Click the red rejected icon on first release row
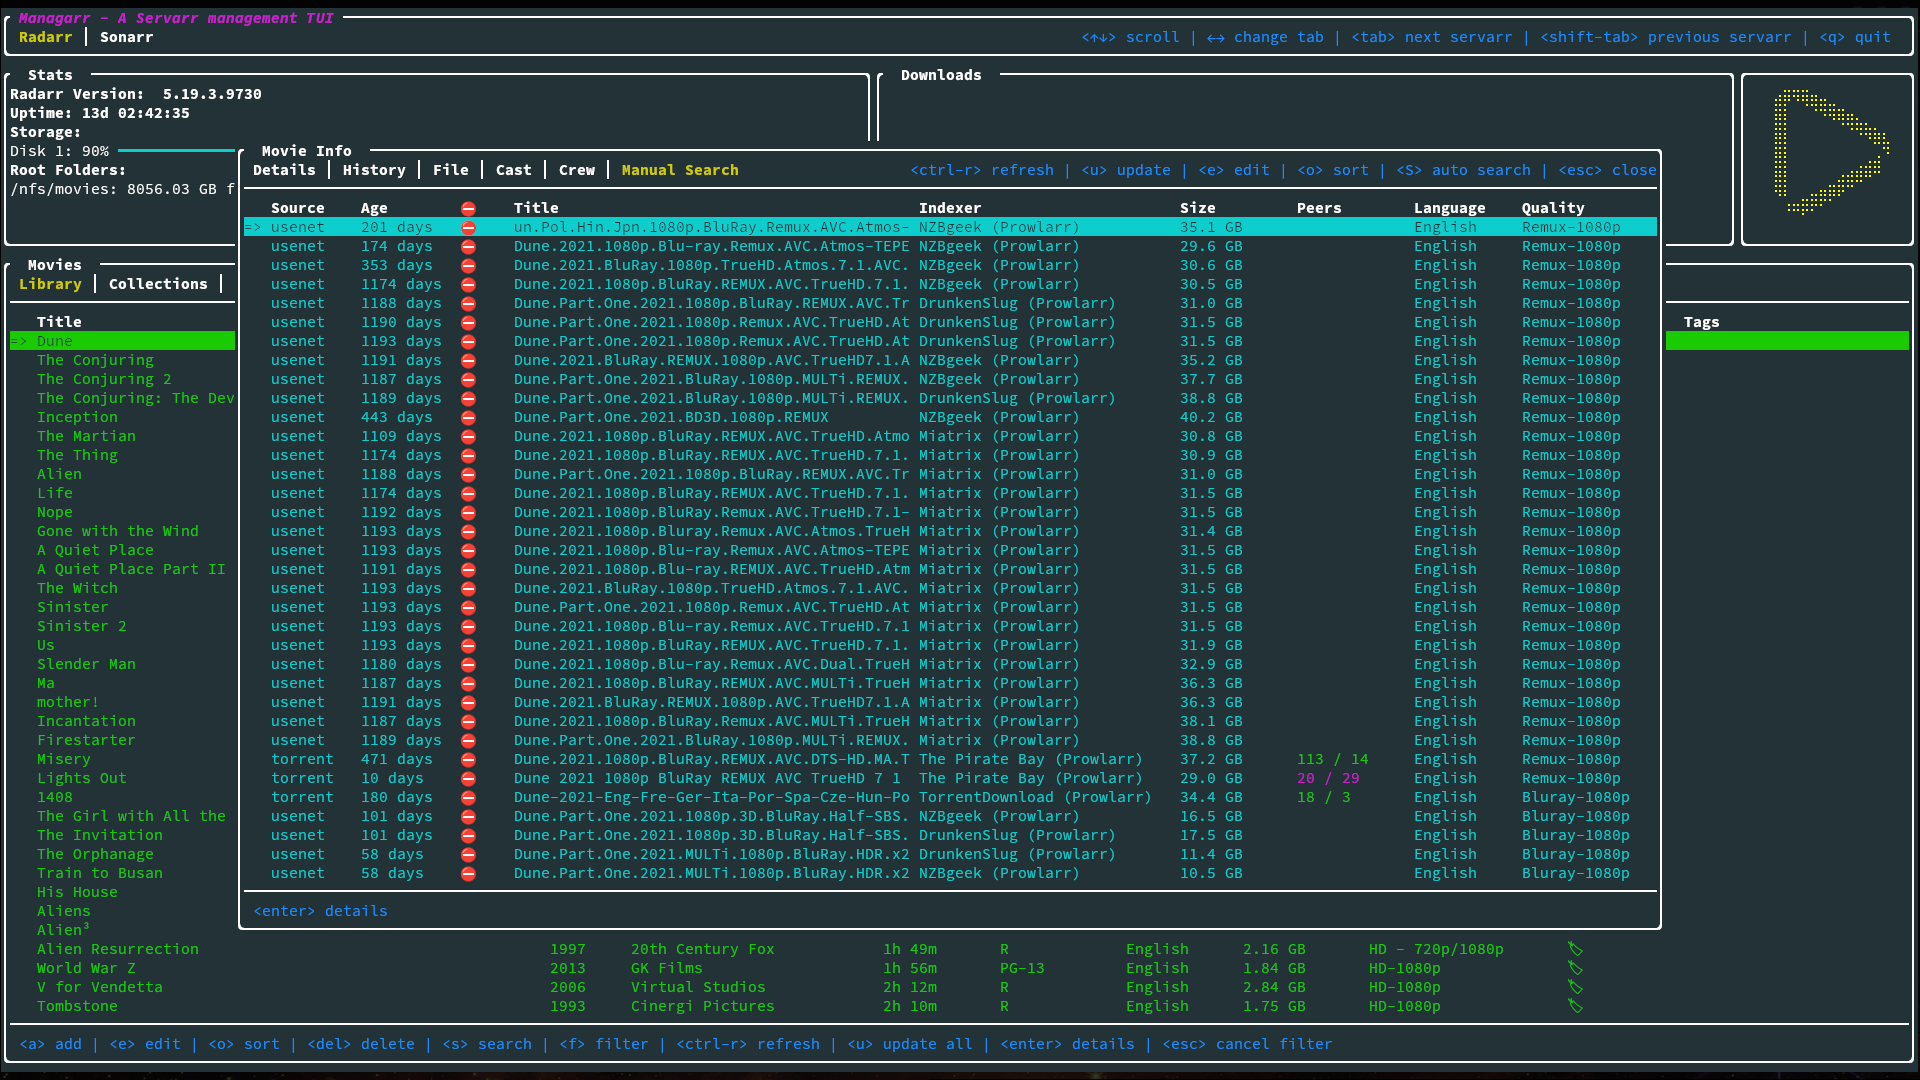This screenshot has height=1080, width=1920. (x=468, y=228)
